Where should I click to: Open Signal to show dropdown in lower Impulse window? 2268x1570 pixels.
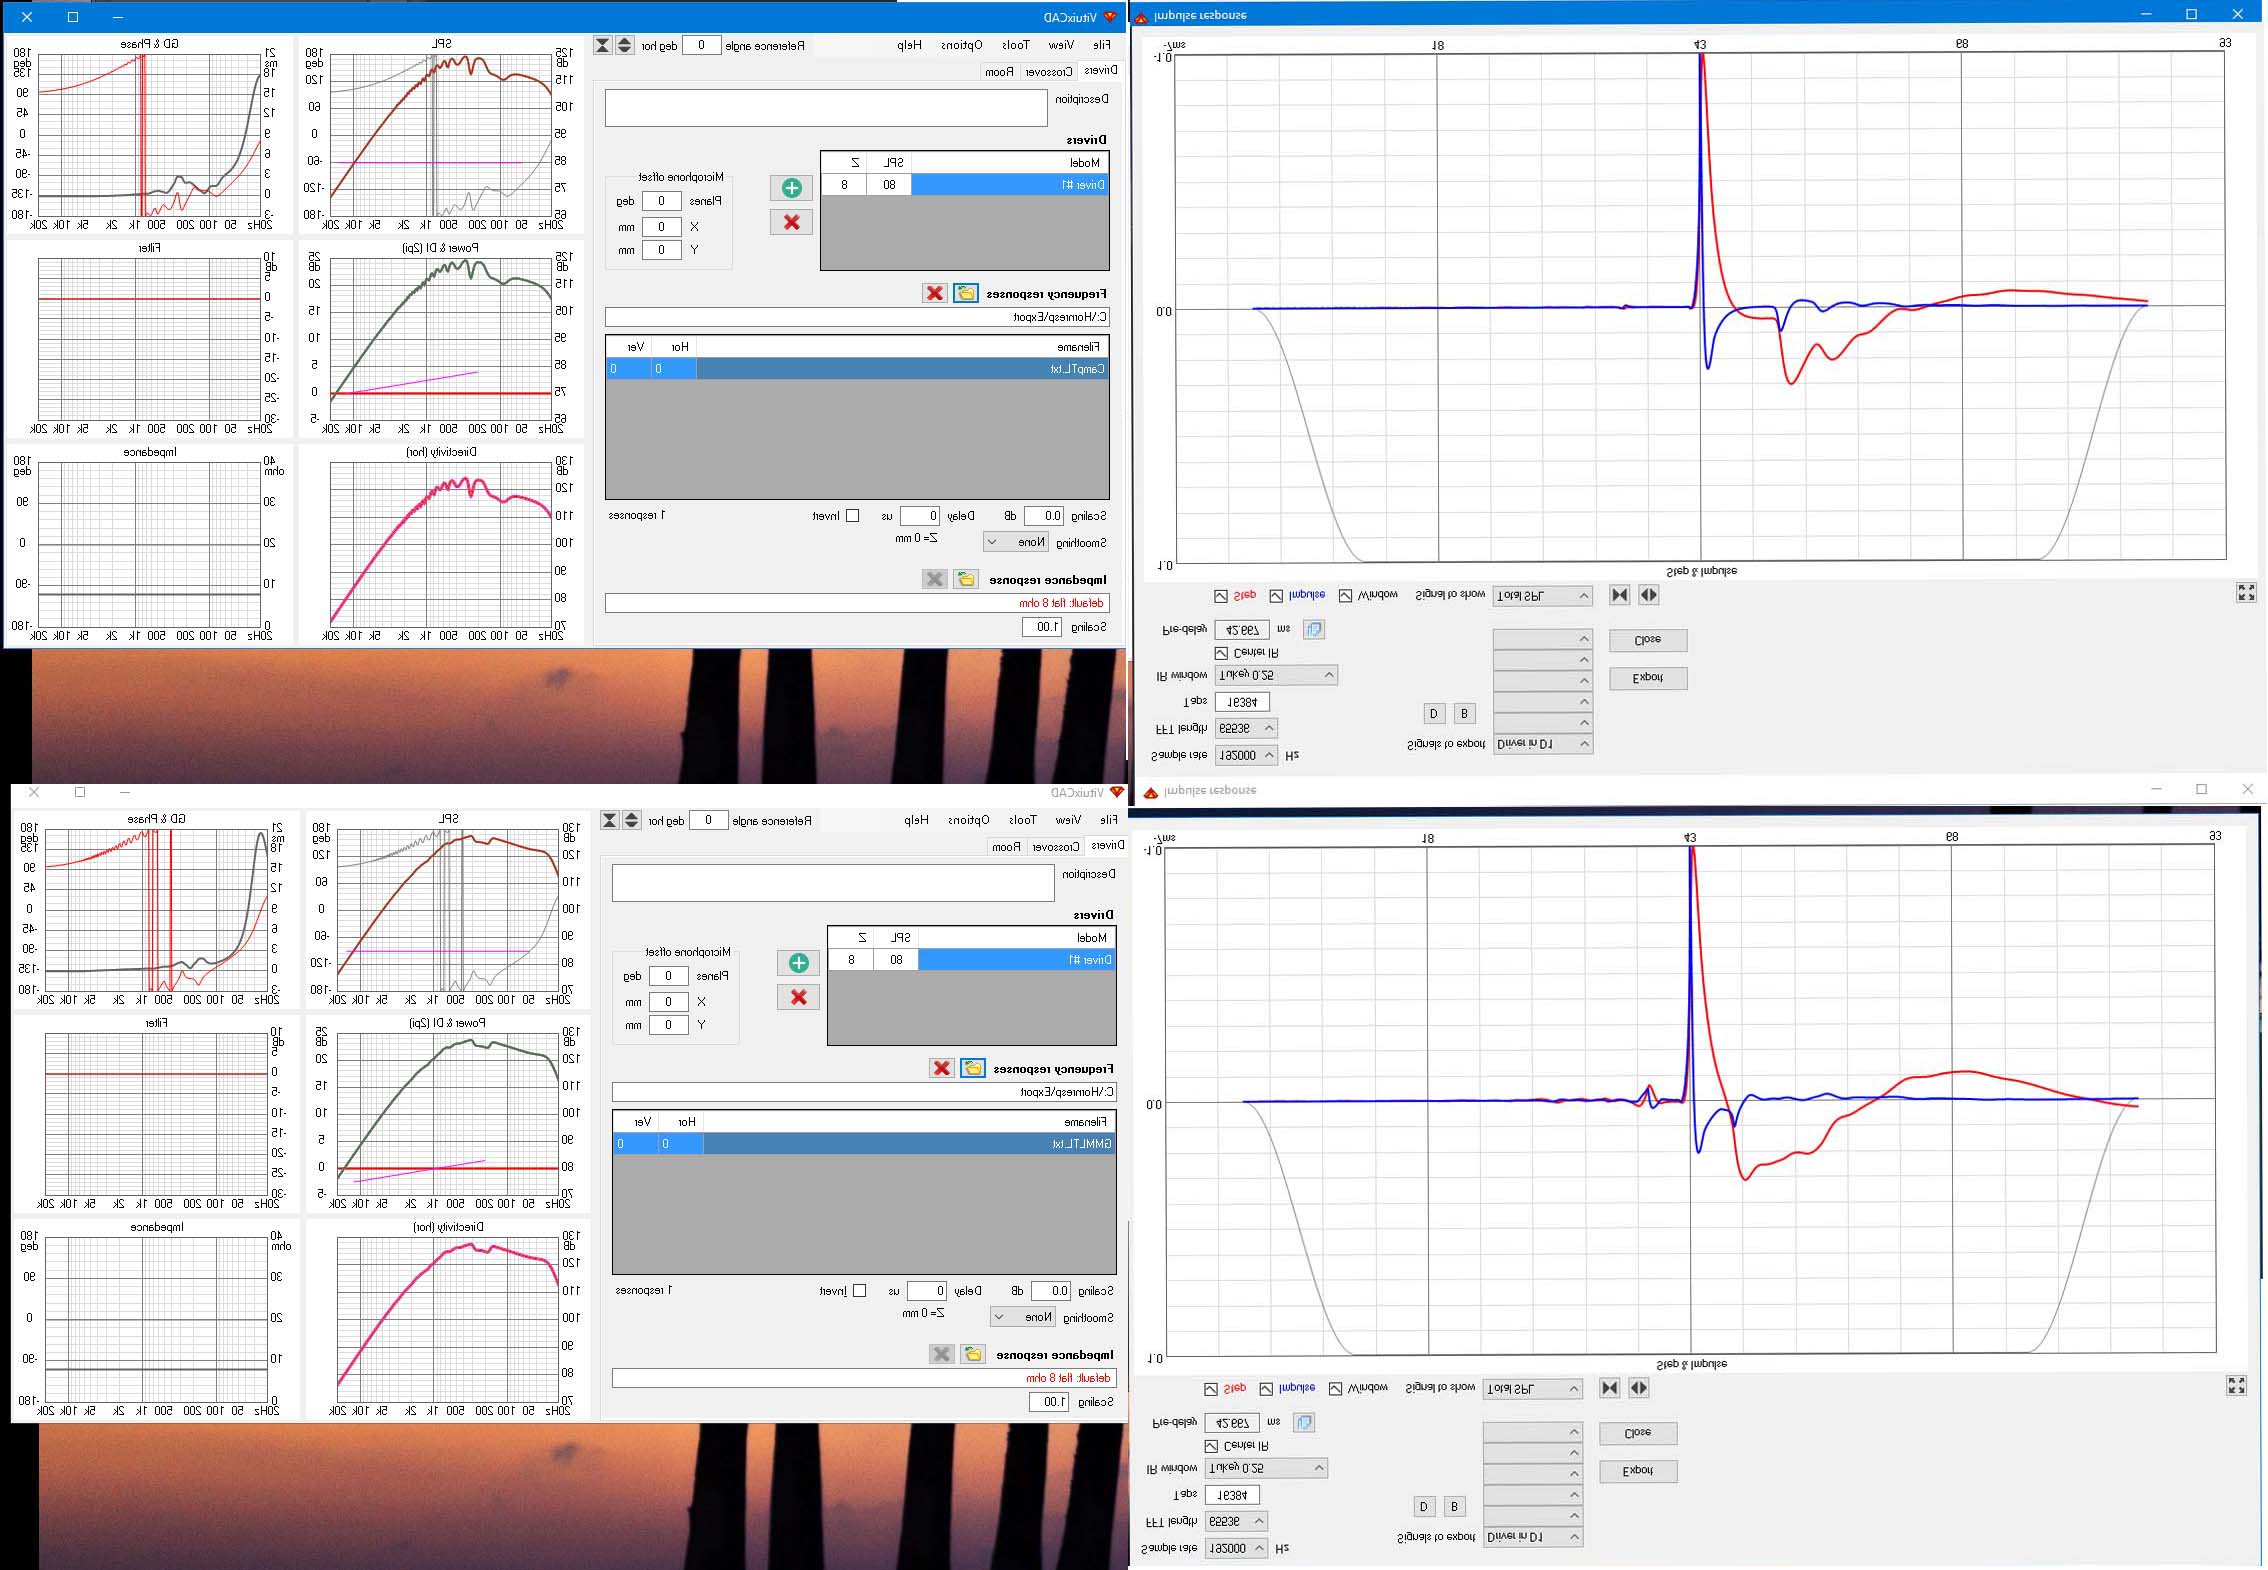point(1532,1389)
